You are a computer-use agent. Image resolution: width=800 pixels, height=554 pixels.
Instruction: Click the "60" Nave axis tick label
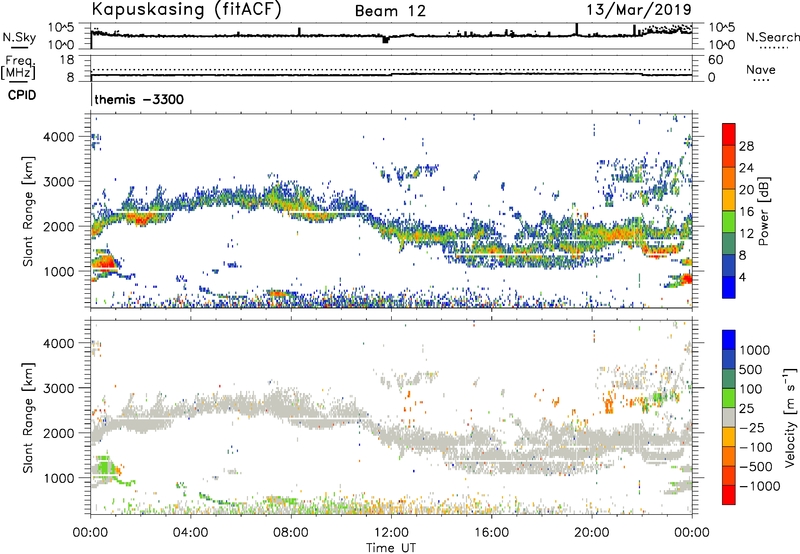point(715,60)
